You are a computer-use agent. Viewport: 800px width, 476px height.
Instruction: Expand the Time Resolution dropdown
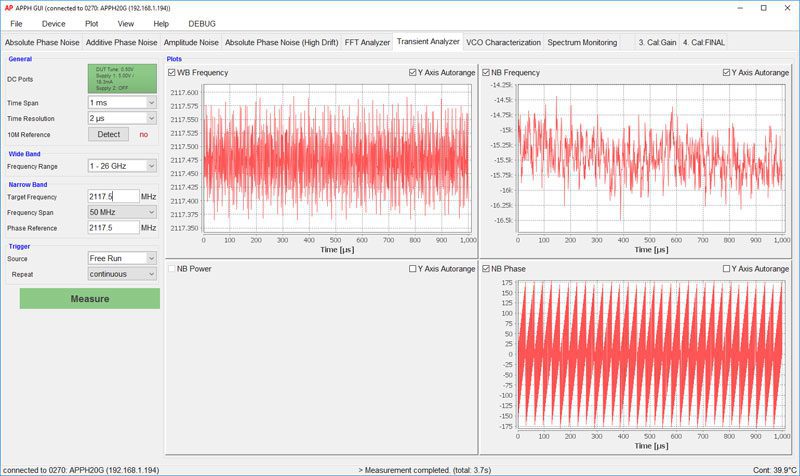coord(123,118)
